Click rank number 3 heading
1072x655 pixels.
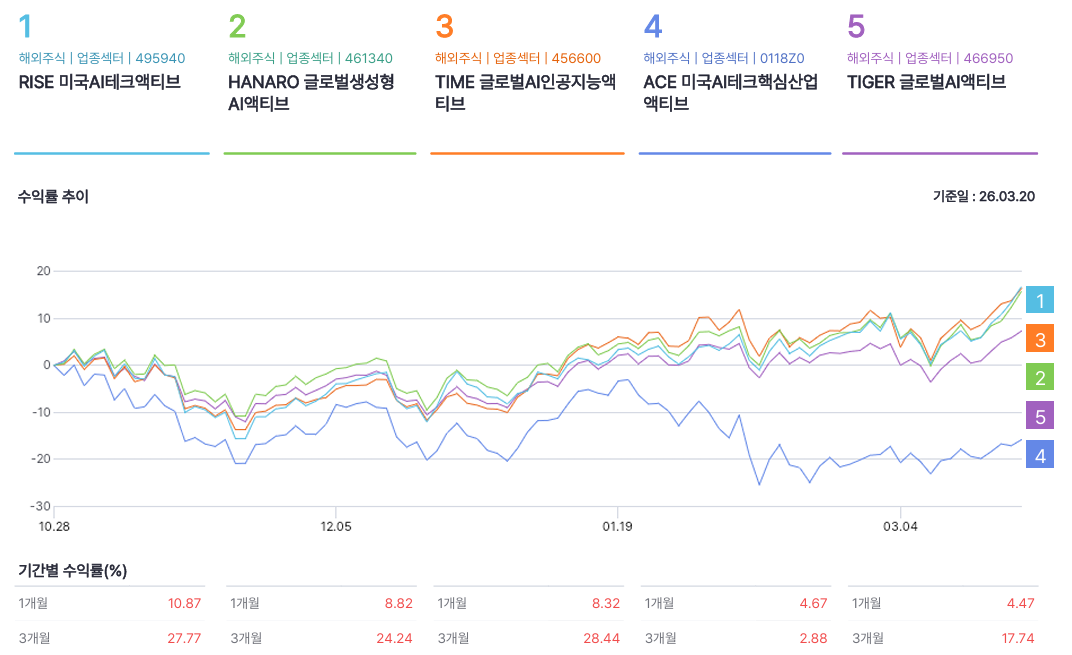point(444,27)
